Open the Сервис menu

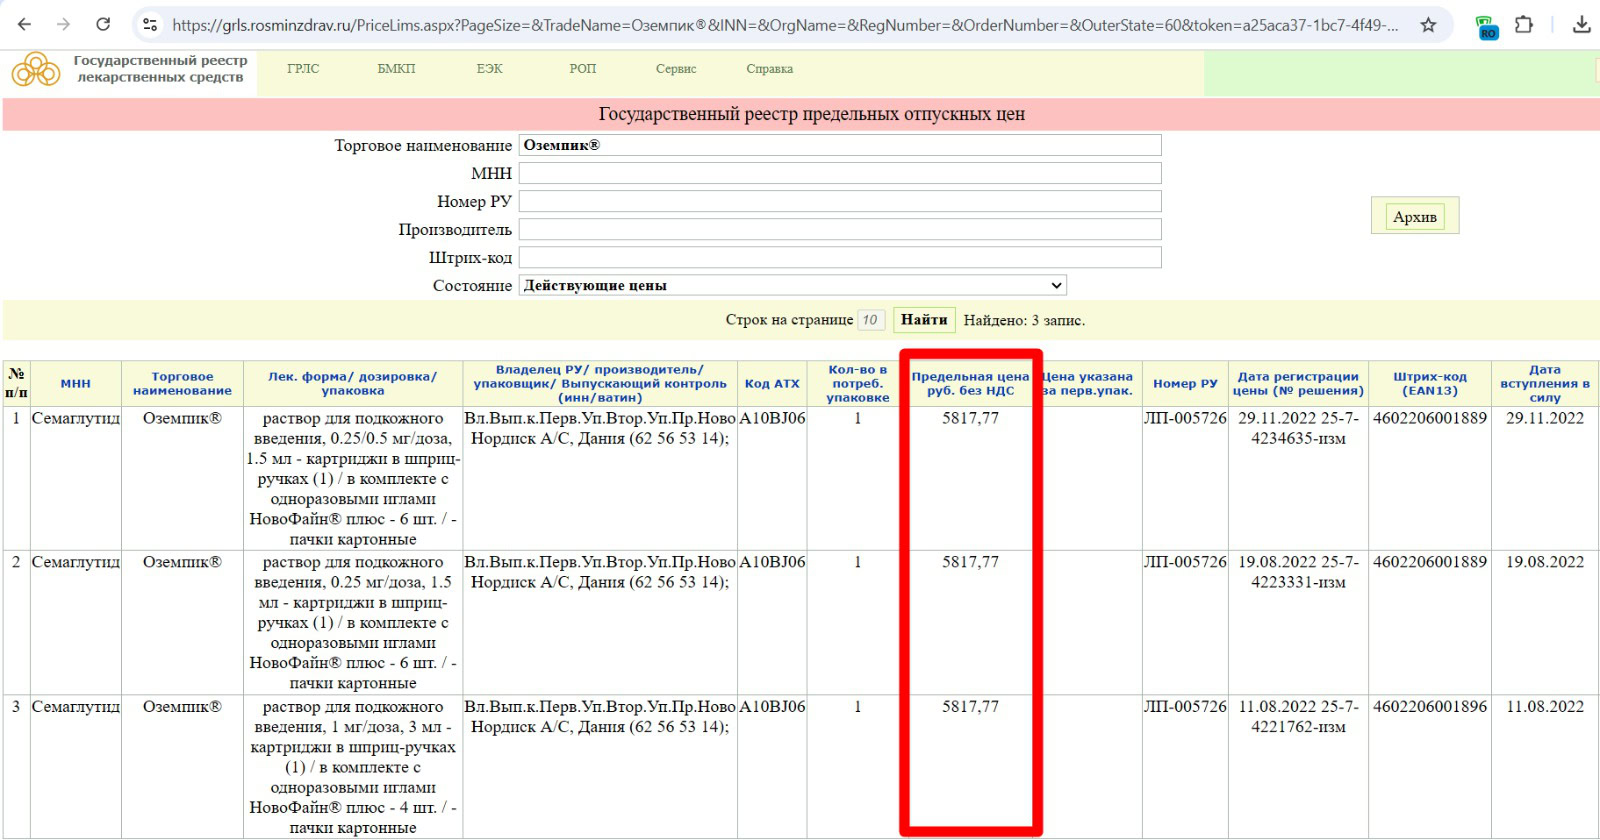pos(676,69)
